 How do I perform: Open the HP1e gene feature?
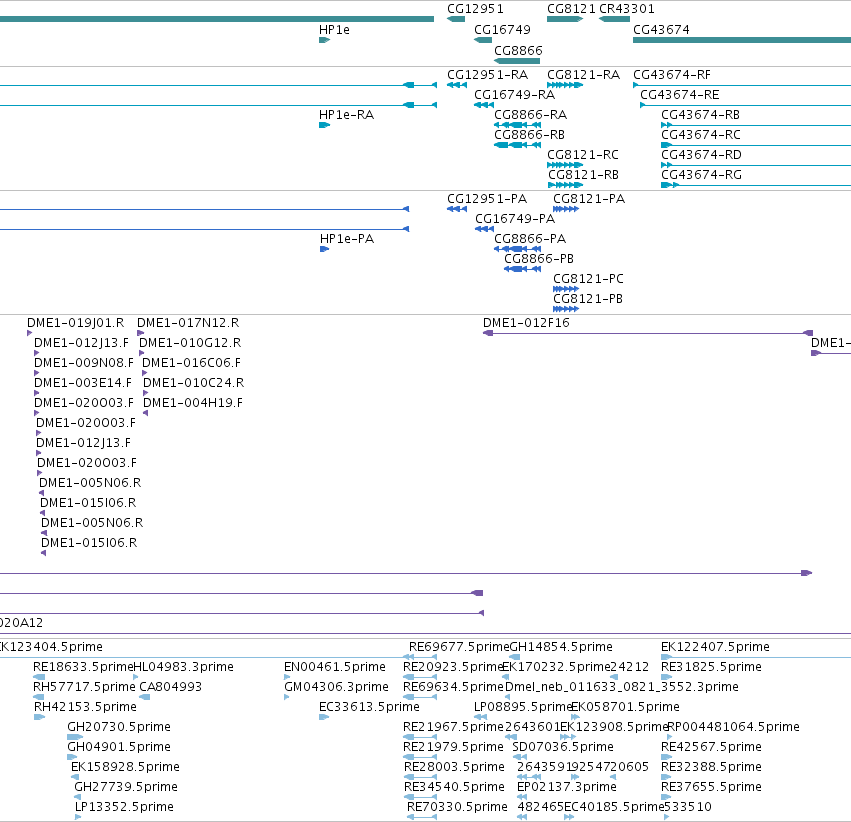click(325, 40)
